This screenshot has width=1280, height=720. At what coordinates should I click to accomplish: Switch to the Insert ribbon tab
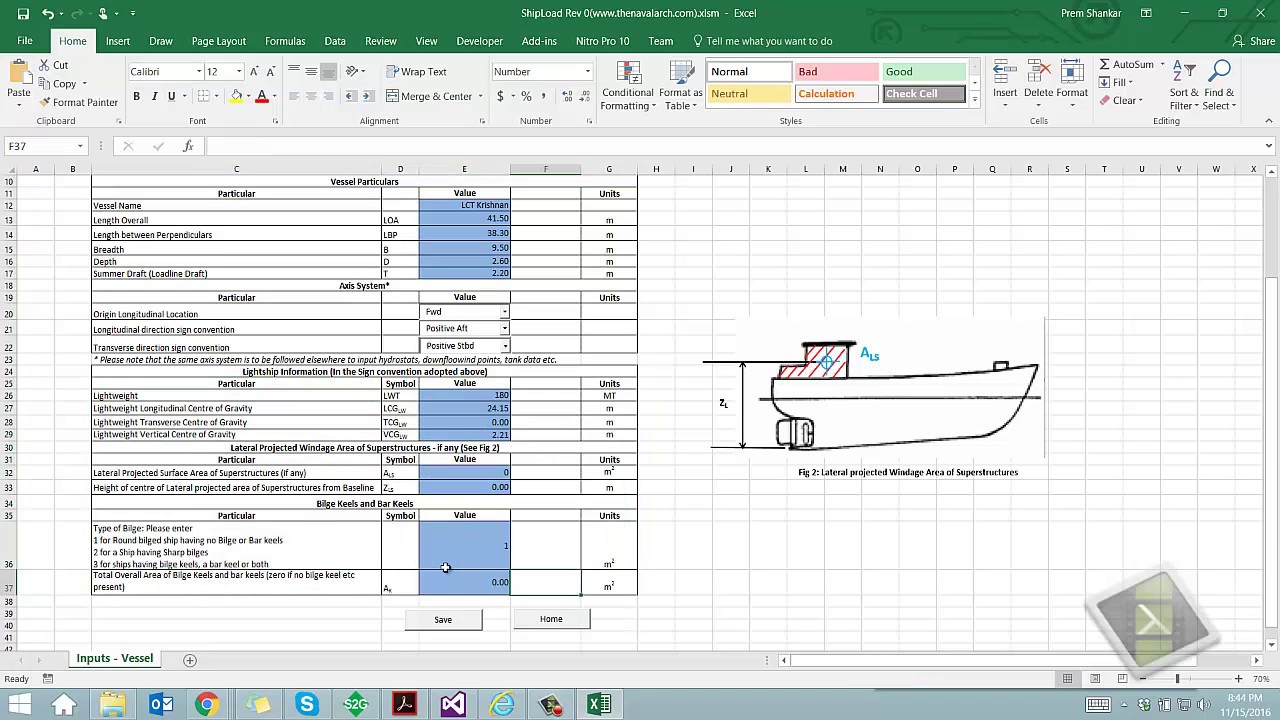click(118, 41)
